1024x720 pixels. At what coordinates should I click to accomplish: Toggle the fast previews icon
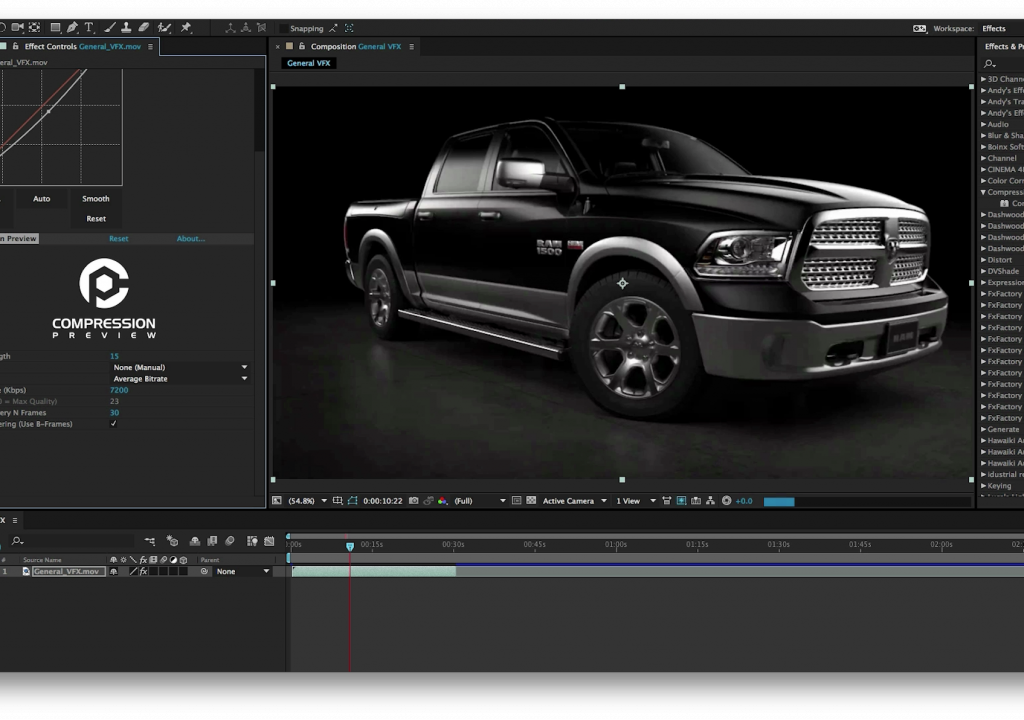(681, 500)
